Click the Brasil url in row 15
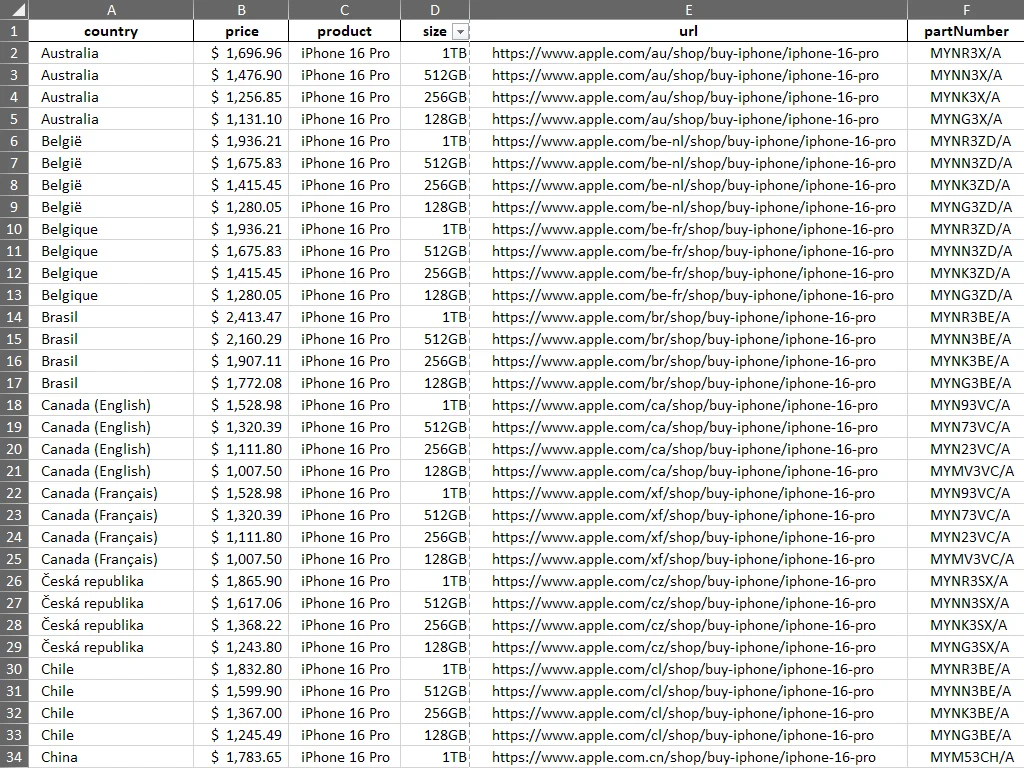1024x768 pixels. click(x=688, y=339)
